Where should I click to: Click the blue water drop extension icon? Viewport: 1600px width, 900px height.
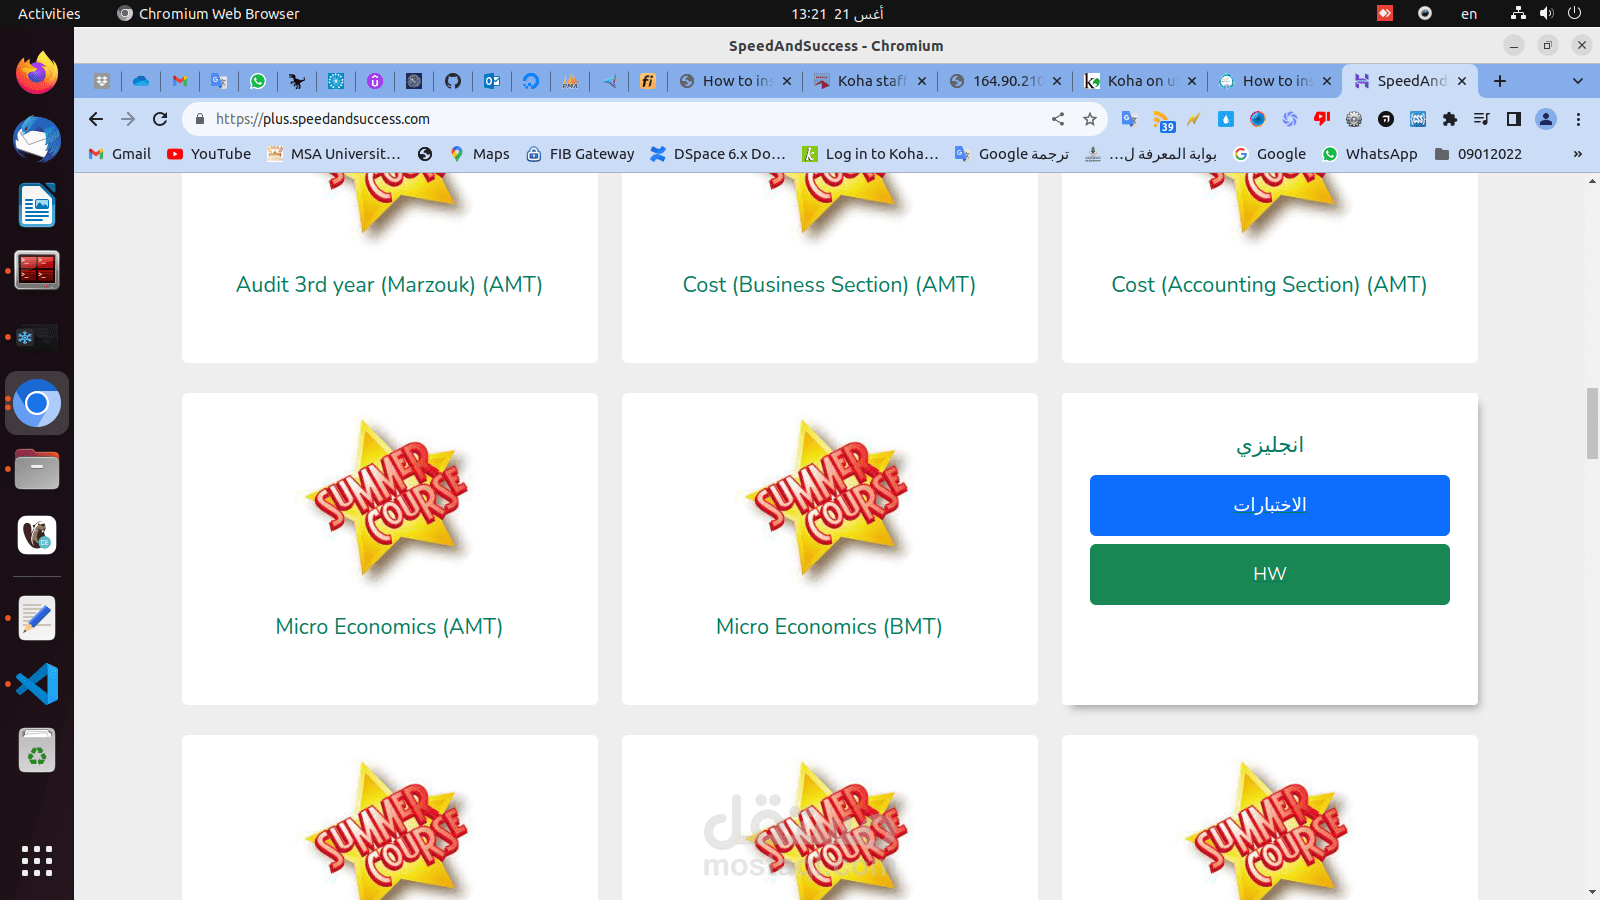click(x=1226, y=119)
